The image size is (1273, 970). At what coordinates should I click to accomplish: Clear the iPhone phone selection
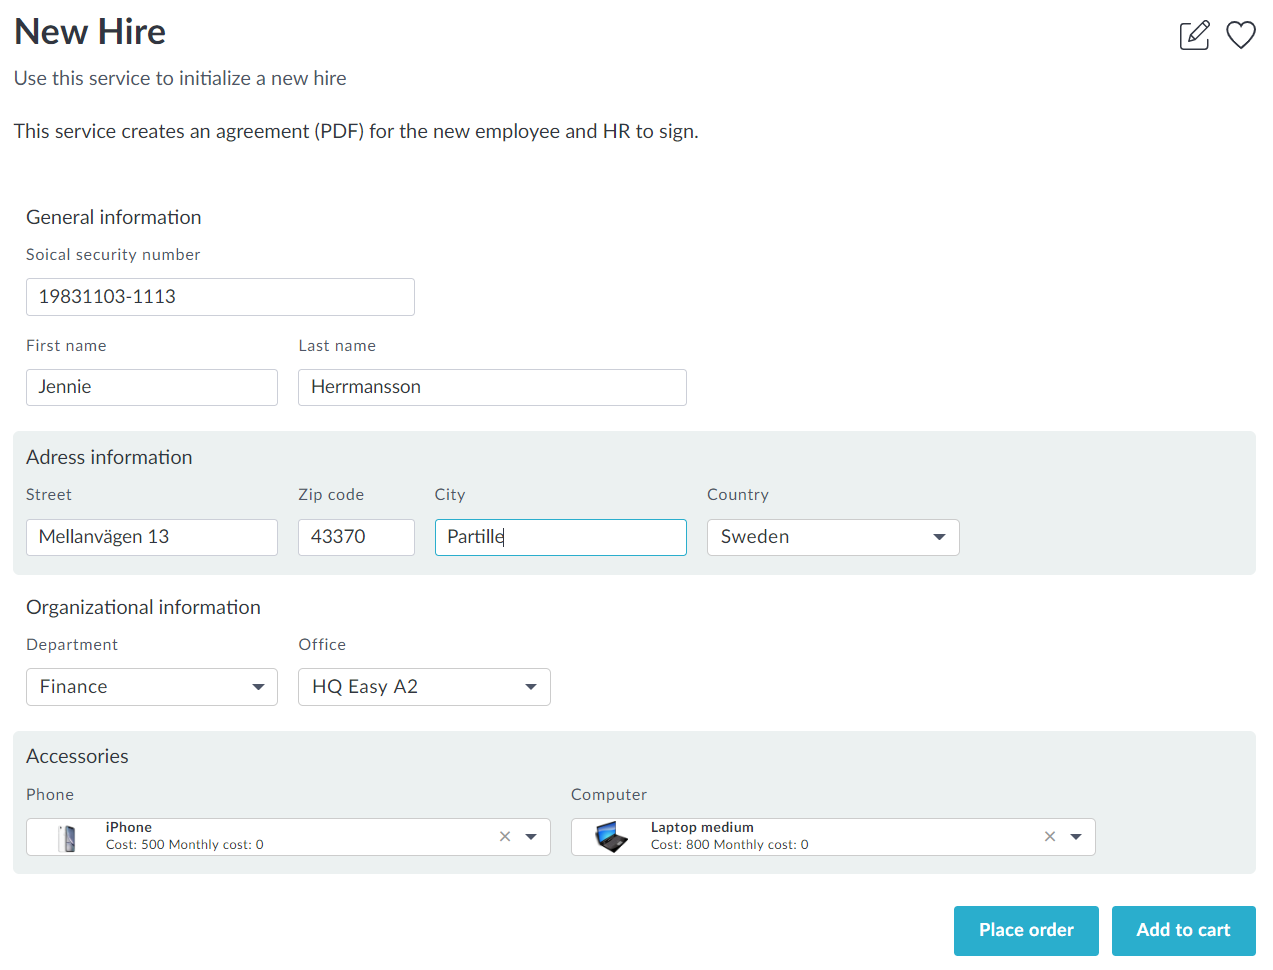(x=505, y=837)
